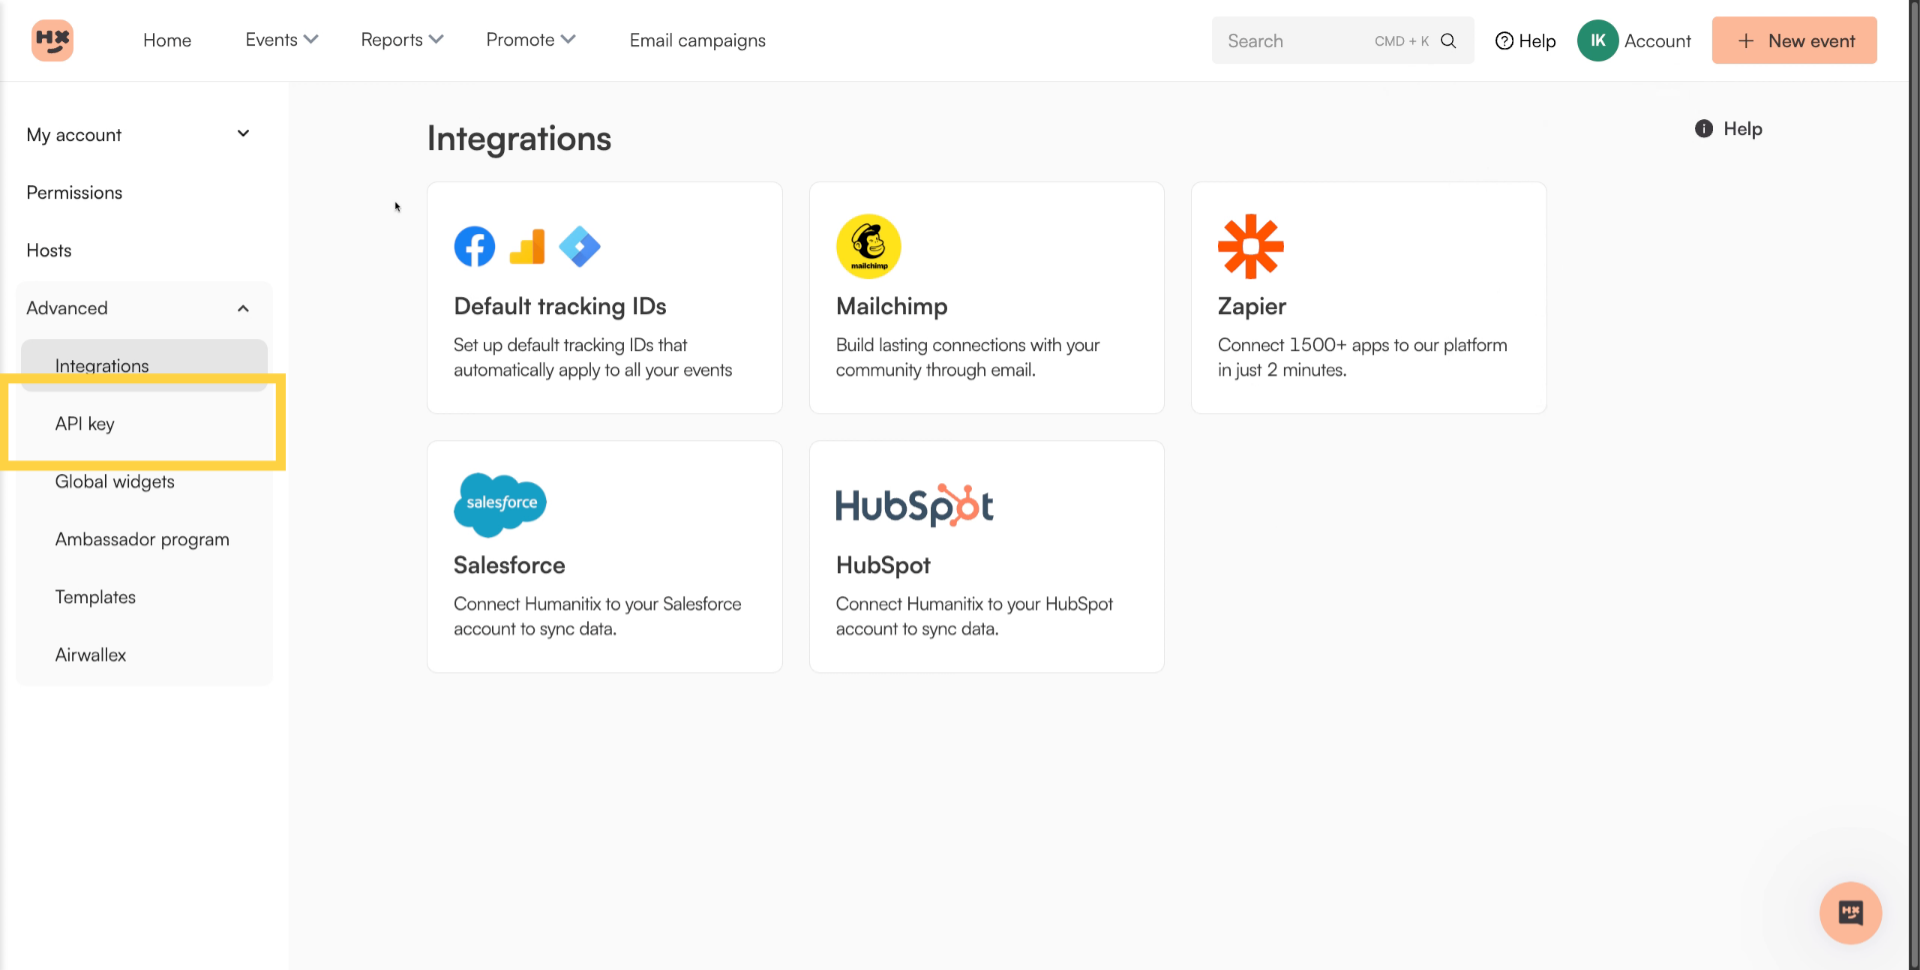Open Global widgets in sidebar
The image size is (1920, 970).
tap(115, 482)
